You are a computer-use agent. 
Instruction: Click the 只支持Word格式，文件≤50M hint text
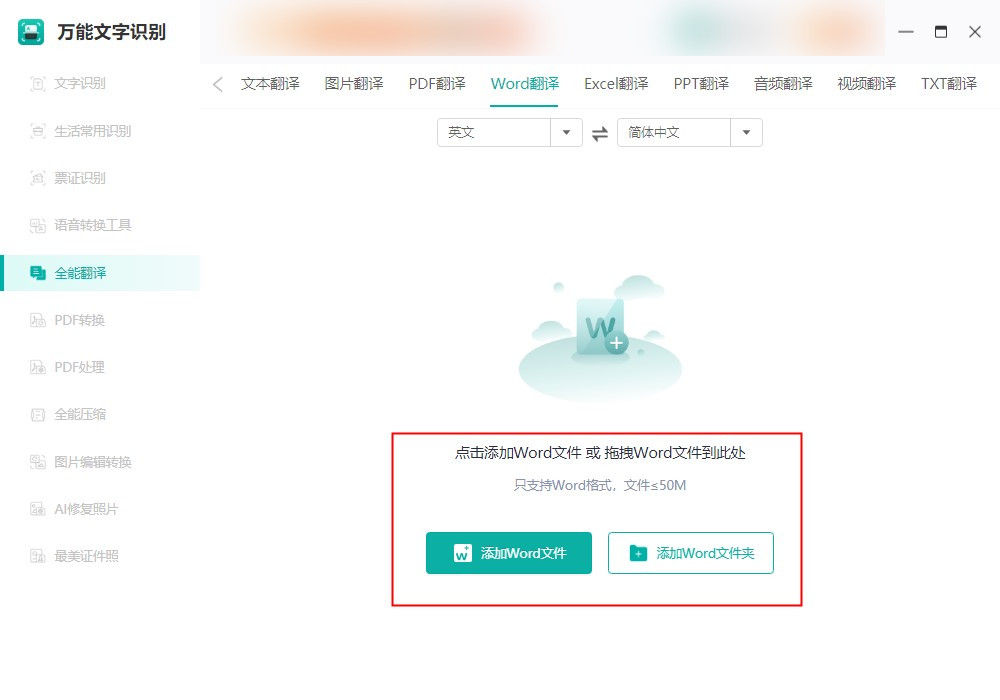pos(599,486)
